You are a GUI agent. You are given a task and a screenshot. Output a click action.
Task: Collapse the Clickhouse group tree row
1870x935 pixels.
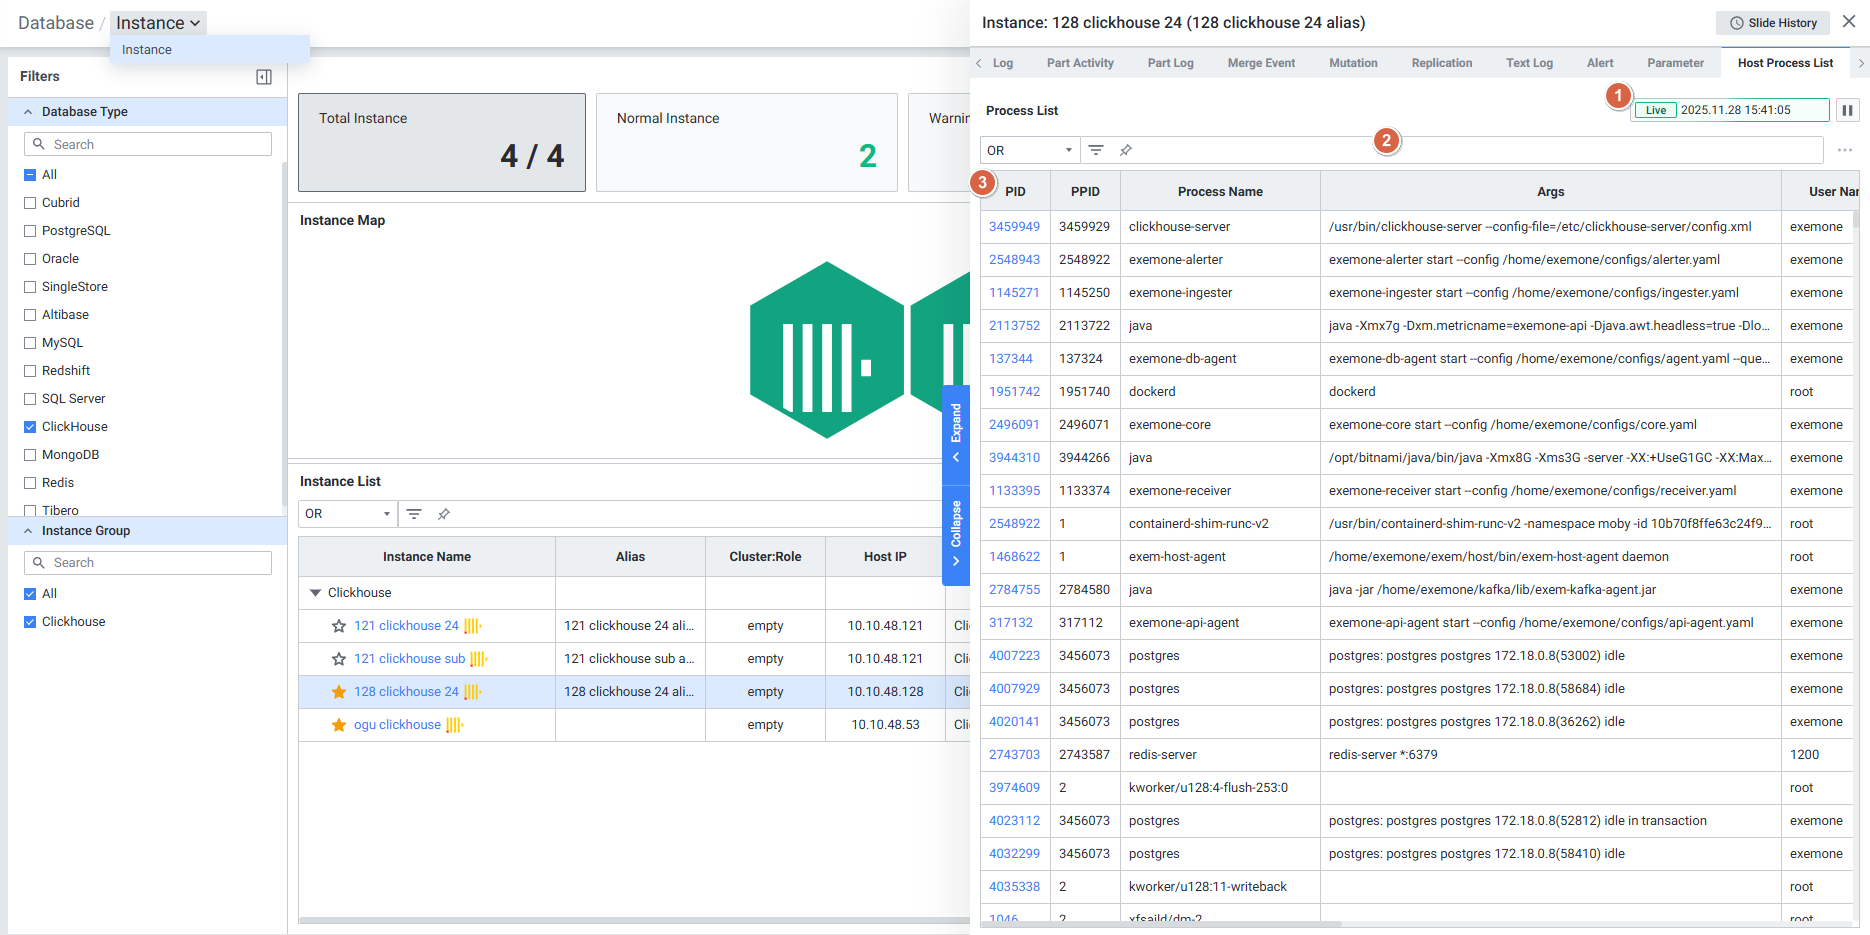coord(316,593)
